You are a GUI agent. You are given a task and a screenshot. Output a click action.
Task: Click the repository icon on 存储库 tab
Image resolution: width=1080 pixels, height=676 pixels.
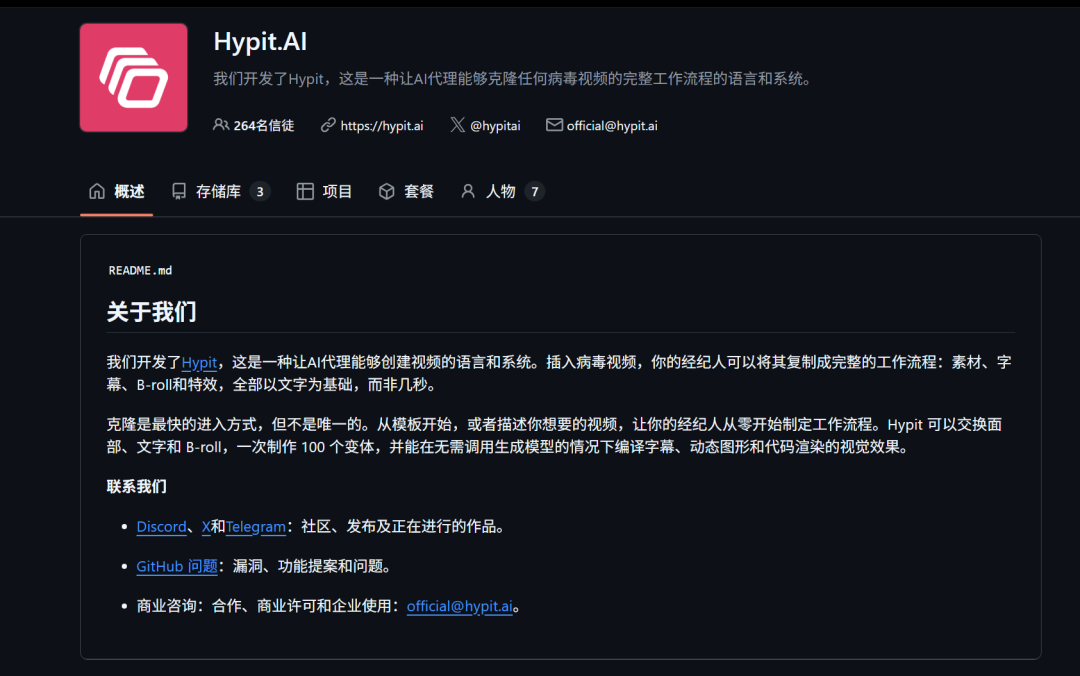[179, 191]
